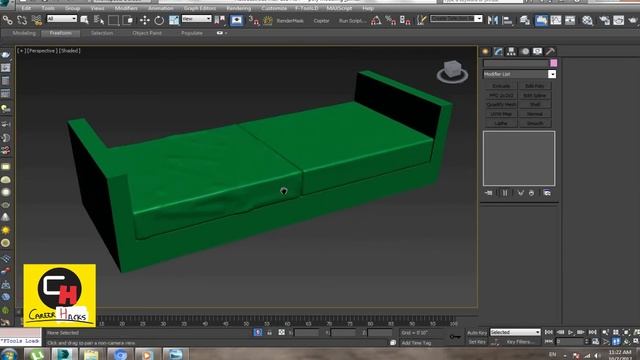
Task: Open the Material Editor icon
Action: pos(587,20)
